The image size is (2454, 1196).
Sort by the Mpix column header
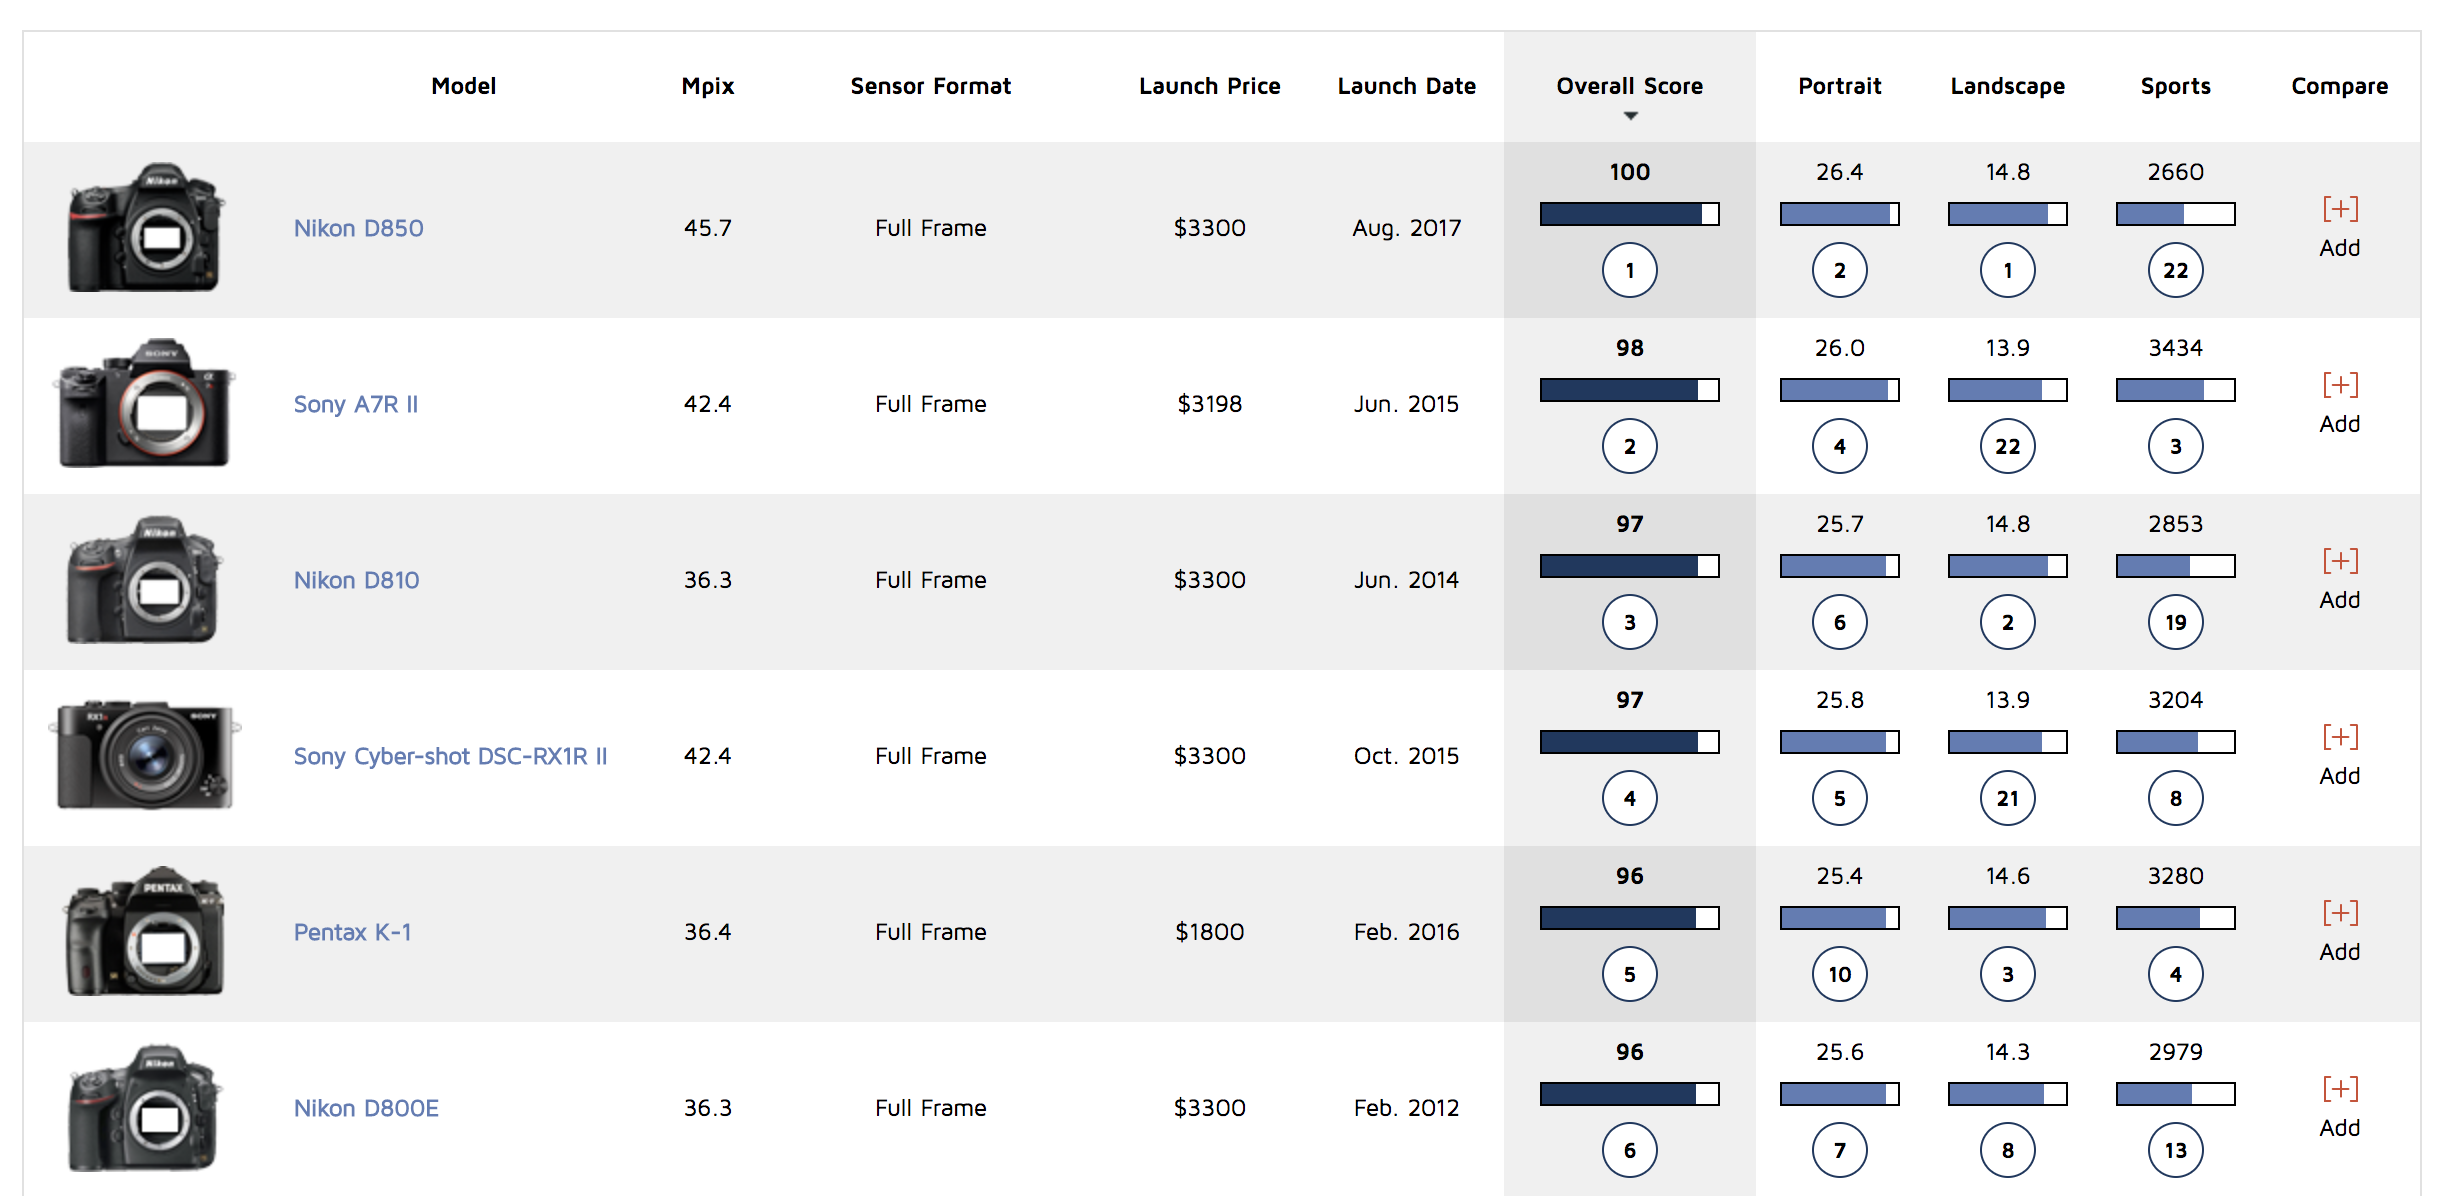707,86
